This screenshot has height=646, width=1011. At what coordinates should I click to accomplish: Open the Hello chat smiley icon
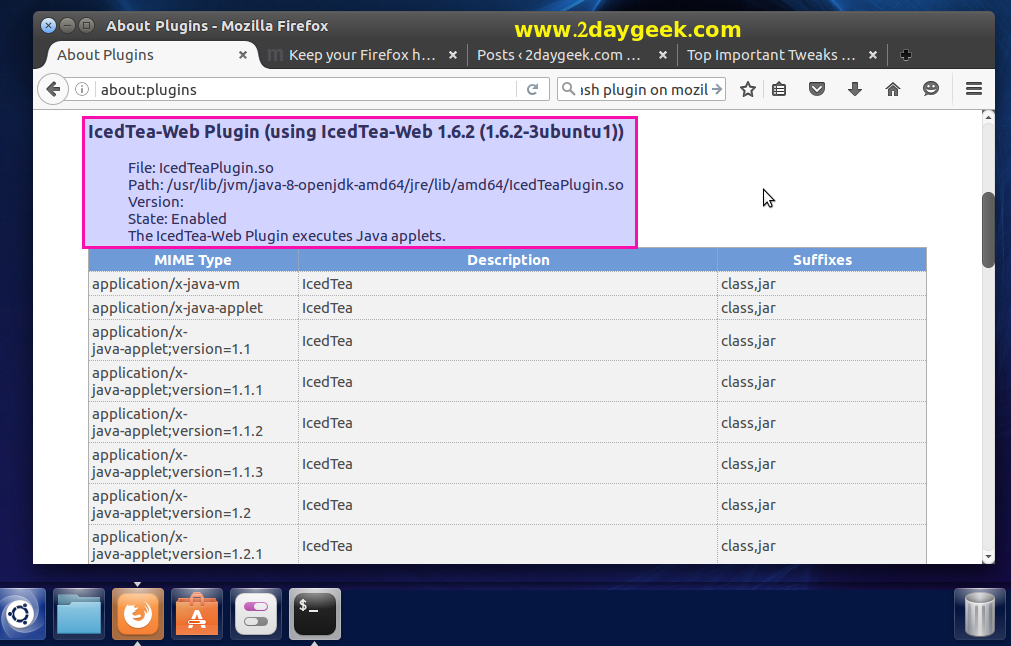[x=930, y=88]
